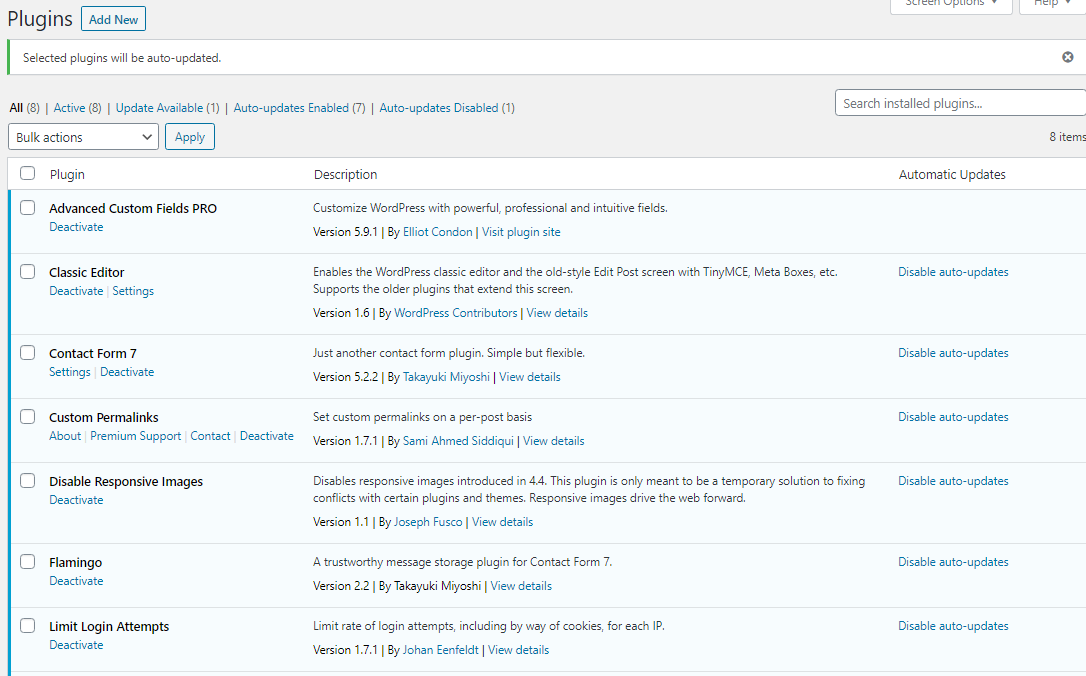View details for Contact Form 7

tap(530, 377)
